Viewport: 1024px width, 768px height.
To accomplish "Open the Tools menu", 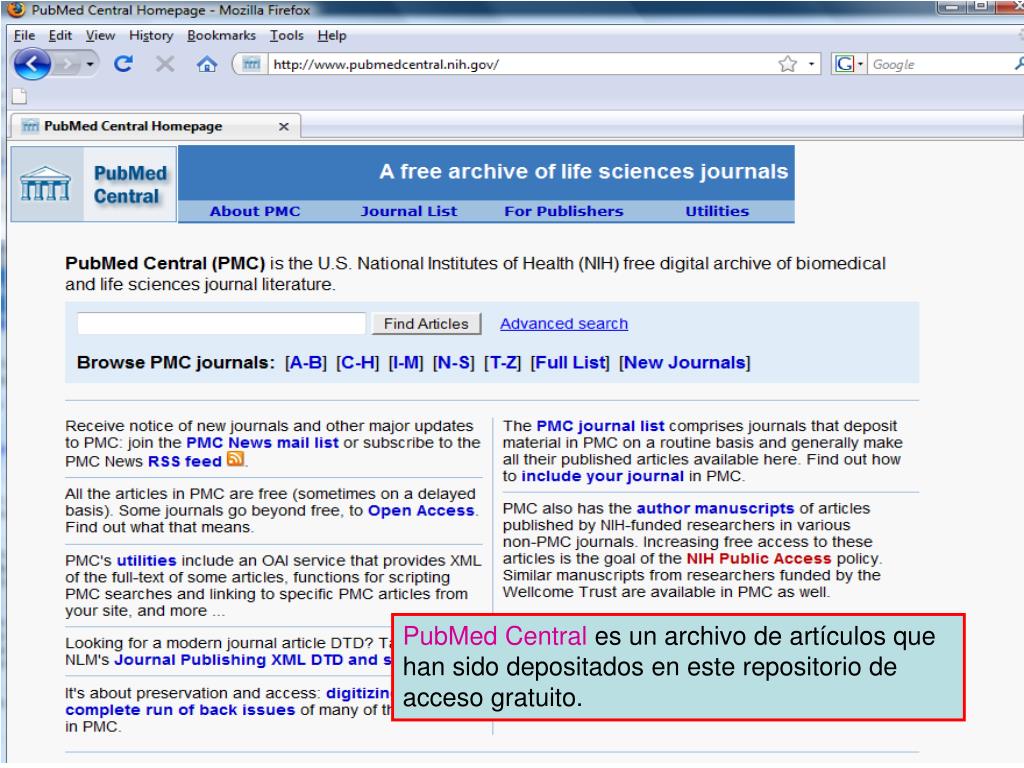I will point(287,35).
